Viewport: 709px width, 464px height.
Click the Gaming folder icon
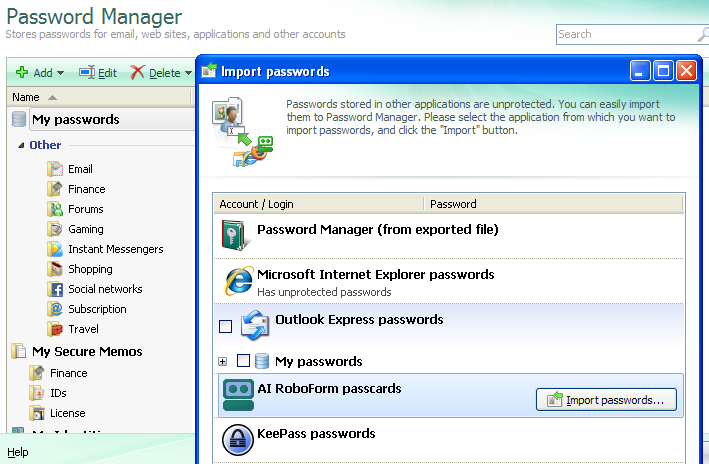(55, 229)
